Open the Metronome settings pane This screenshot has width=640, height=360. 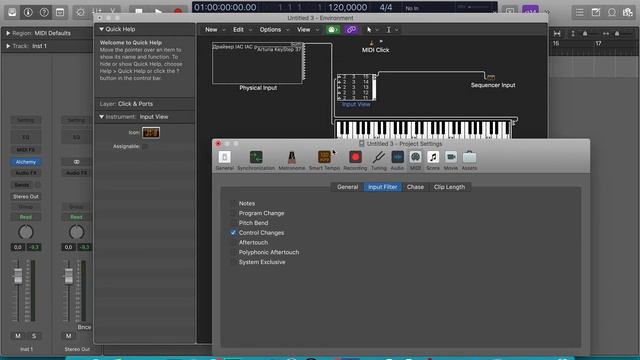click(x=291, y=160)
